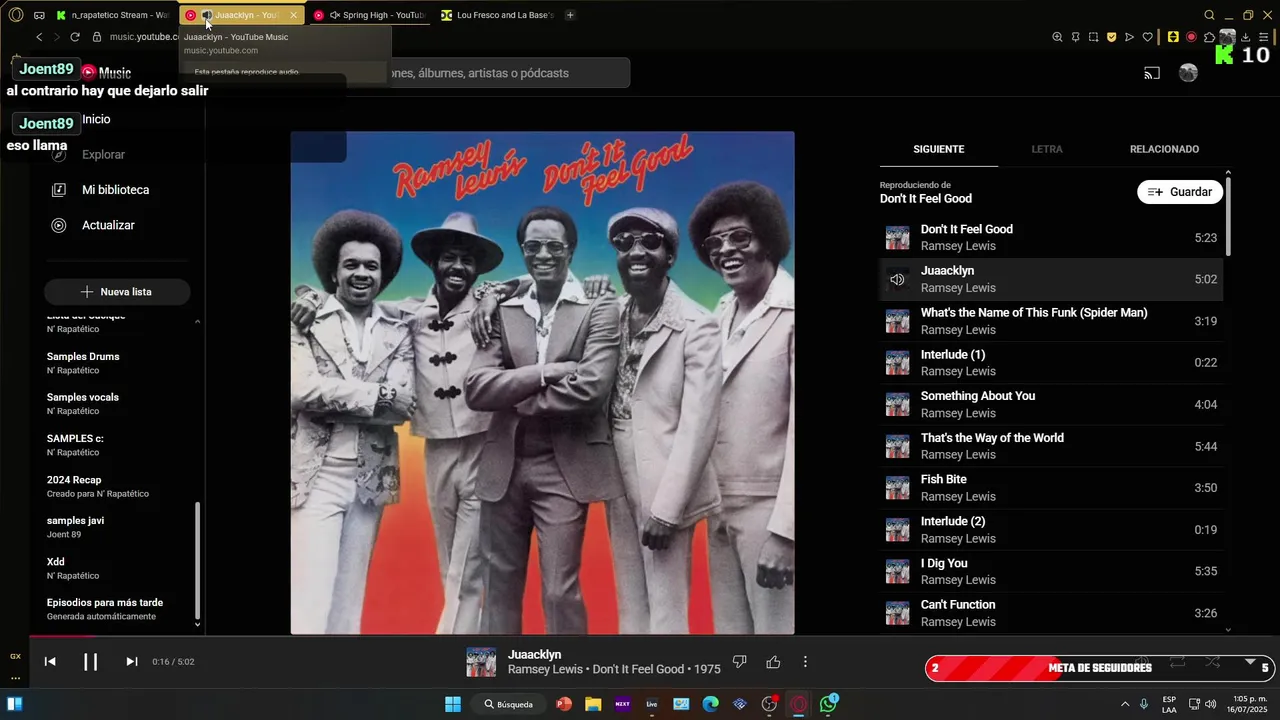
Task: Pause the playing song Juaacklyn
Action: [90, 661]
